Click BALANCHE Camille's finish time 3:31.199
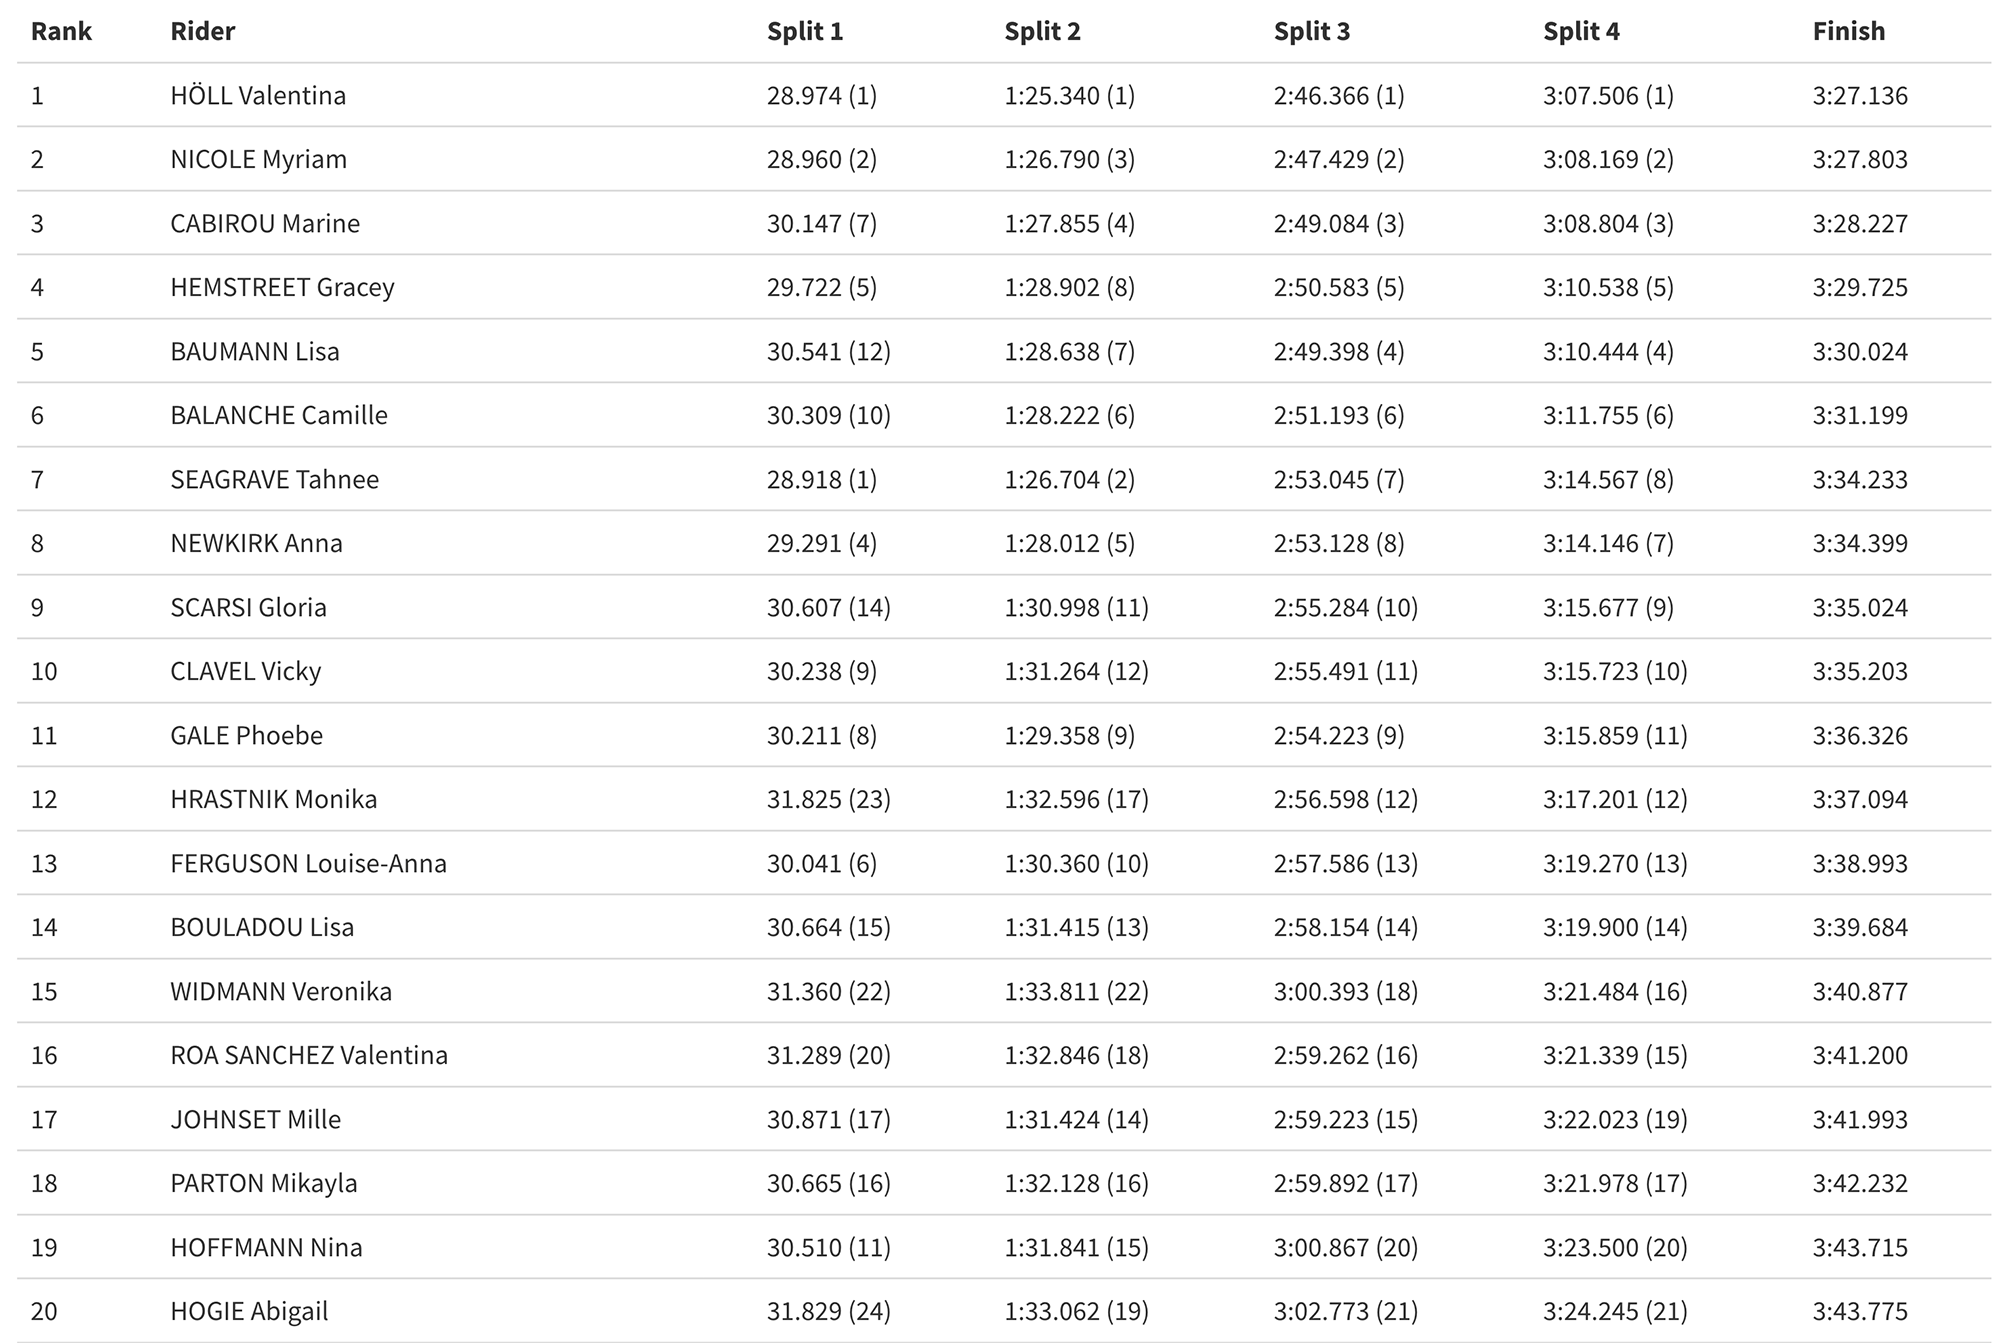Screen dimensions: 2000x1343 1860,415
